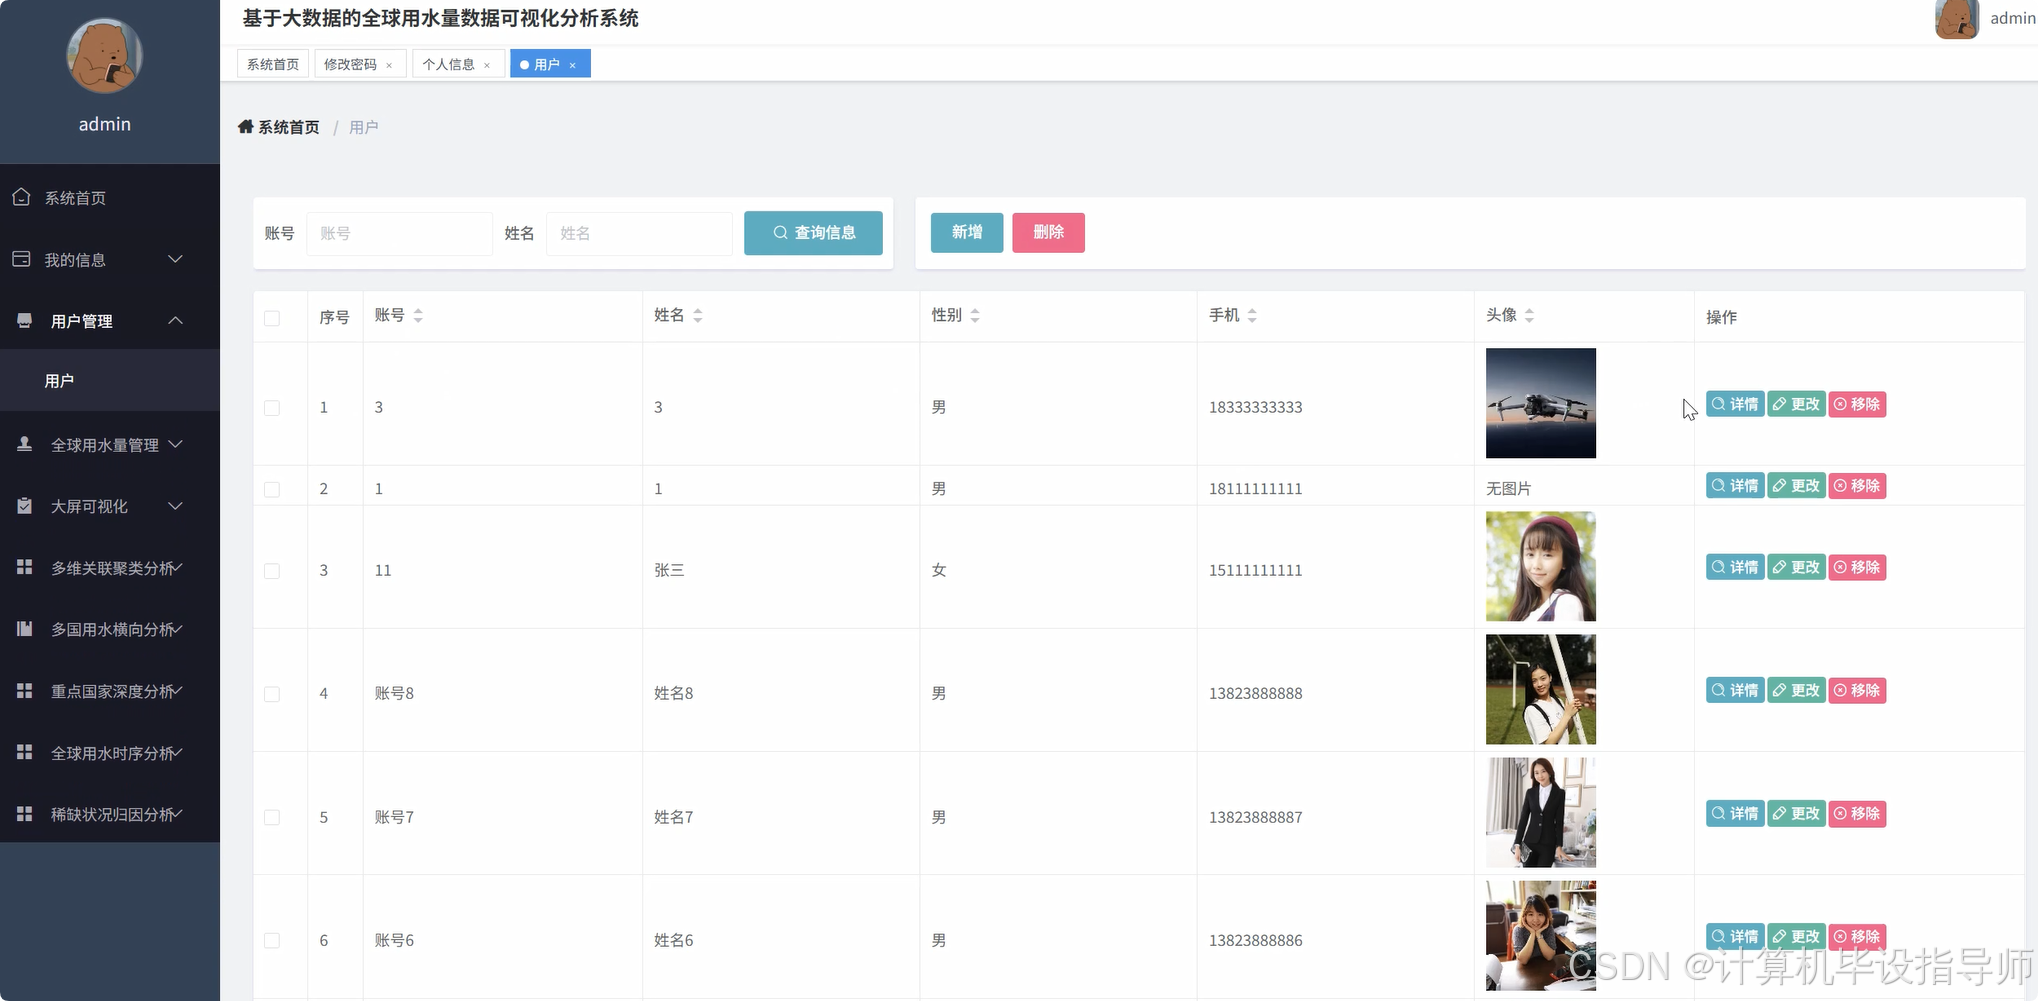
Task: Click 更改 for user 姓名6
Action: pyautogui.click(x=1797, y=937)
